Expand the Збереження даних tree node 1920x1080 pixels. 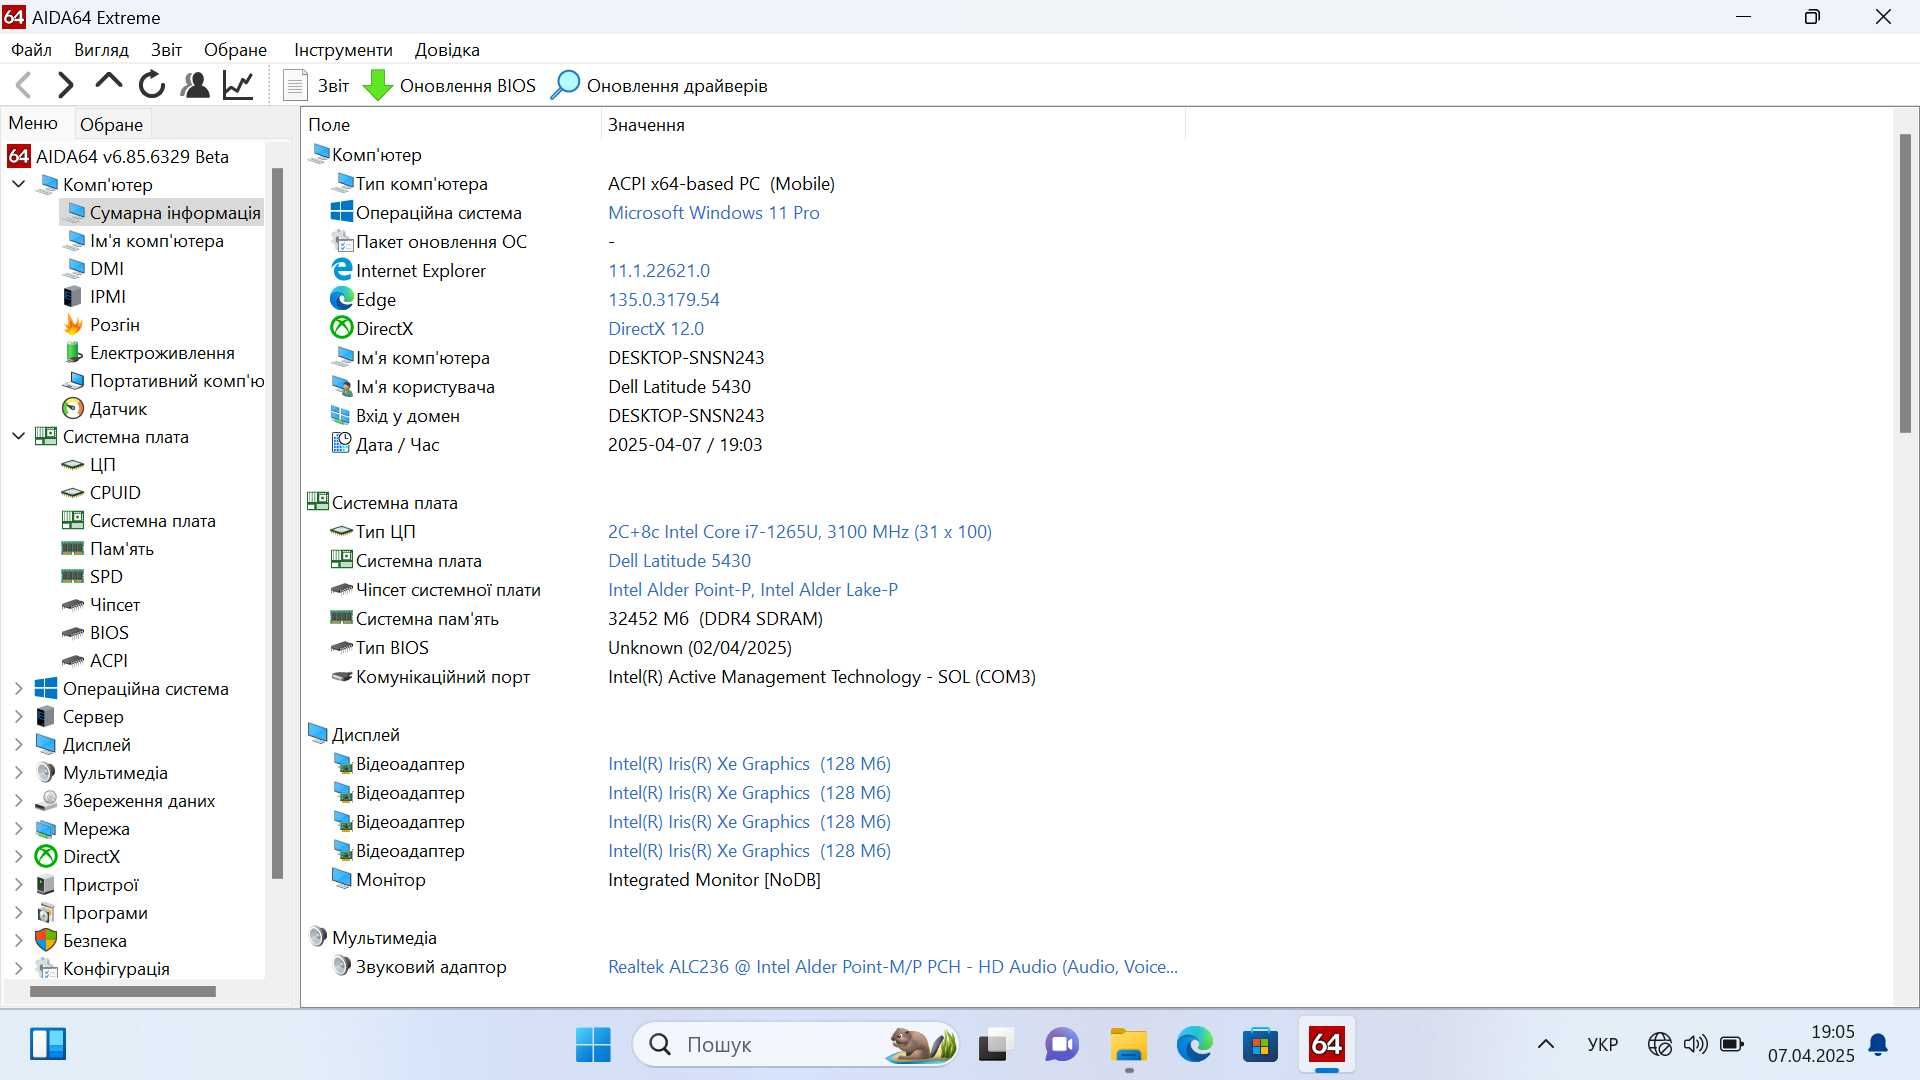[x=18, y=800]
